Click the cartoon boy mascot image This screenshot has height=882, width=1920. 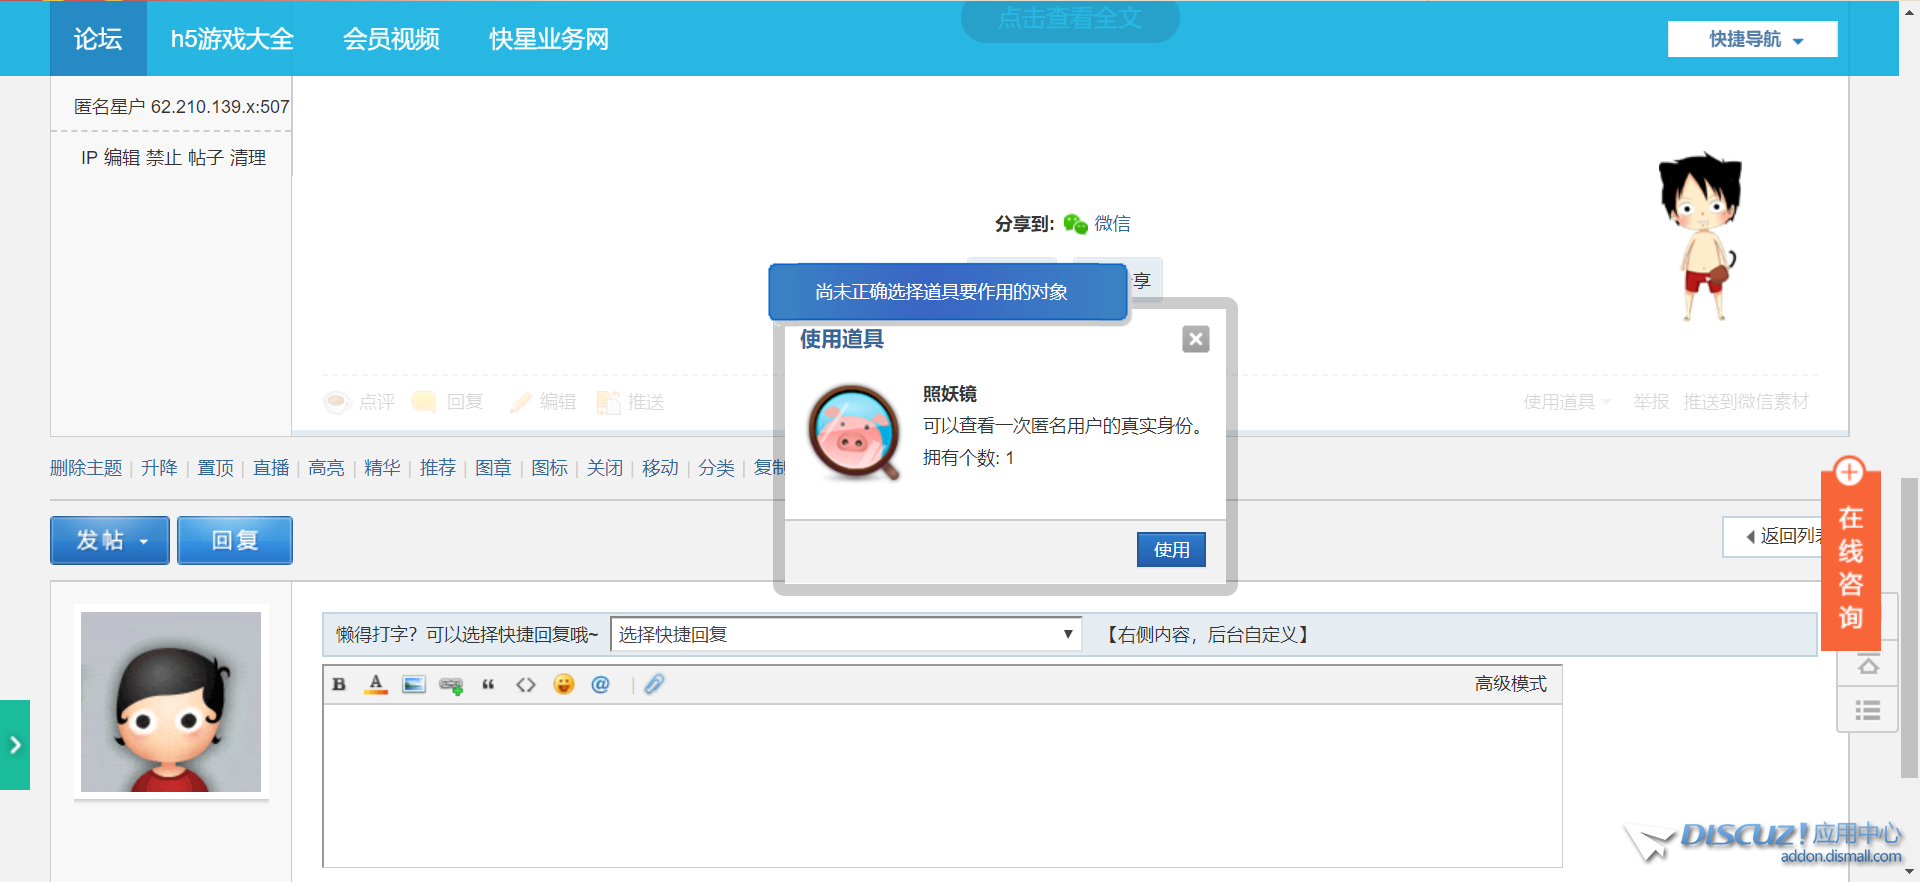point(1701,237)
